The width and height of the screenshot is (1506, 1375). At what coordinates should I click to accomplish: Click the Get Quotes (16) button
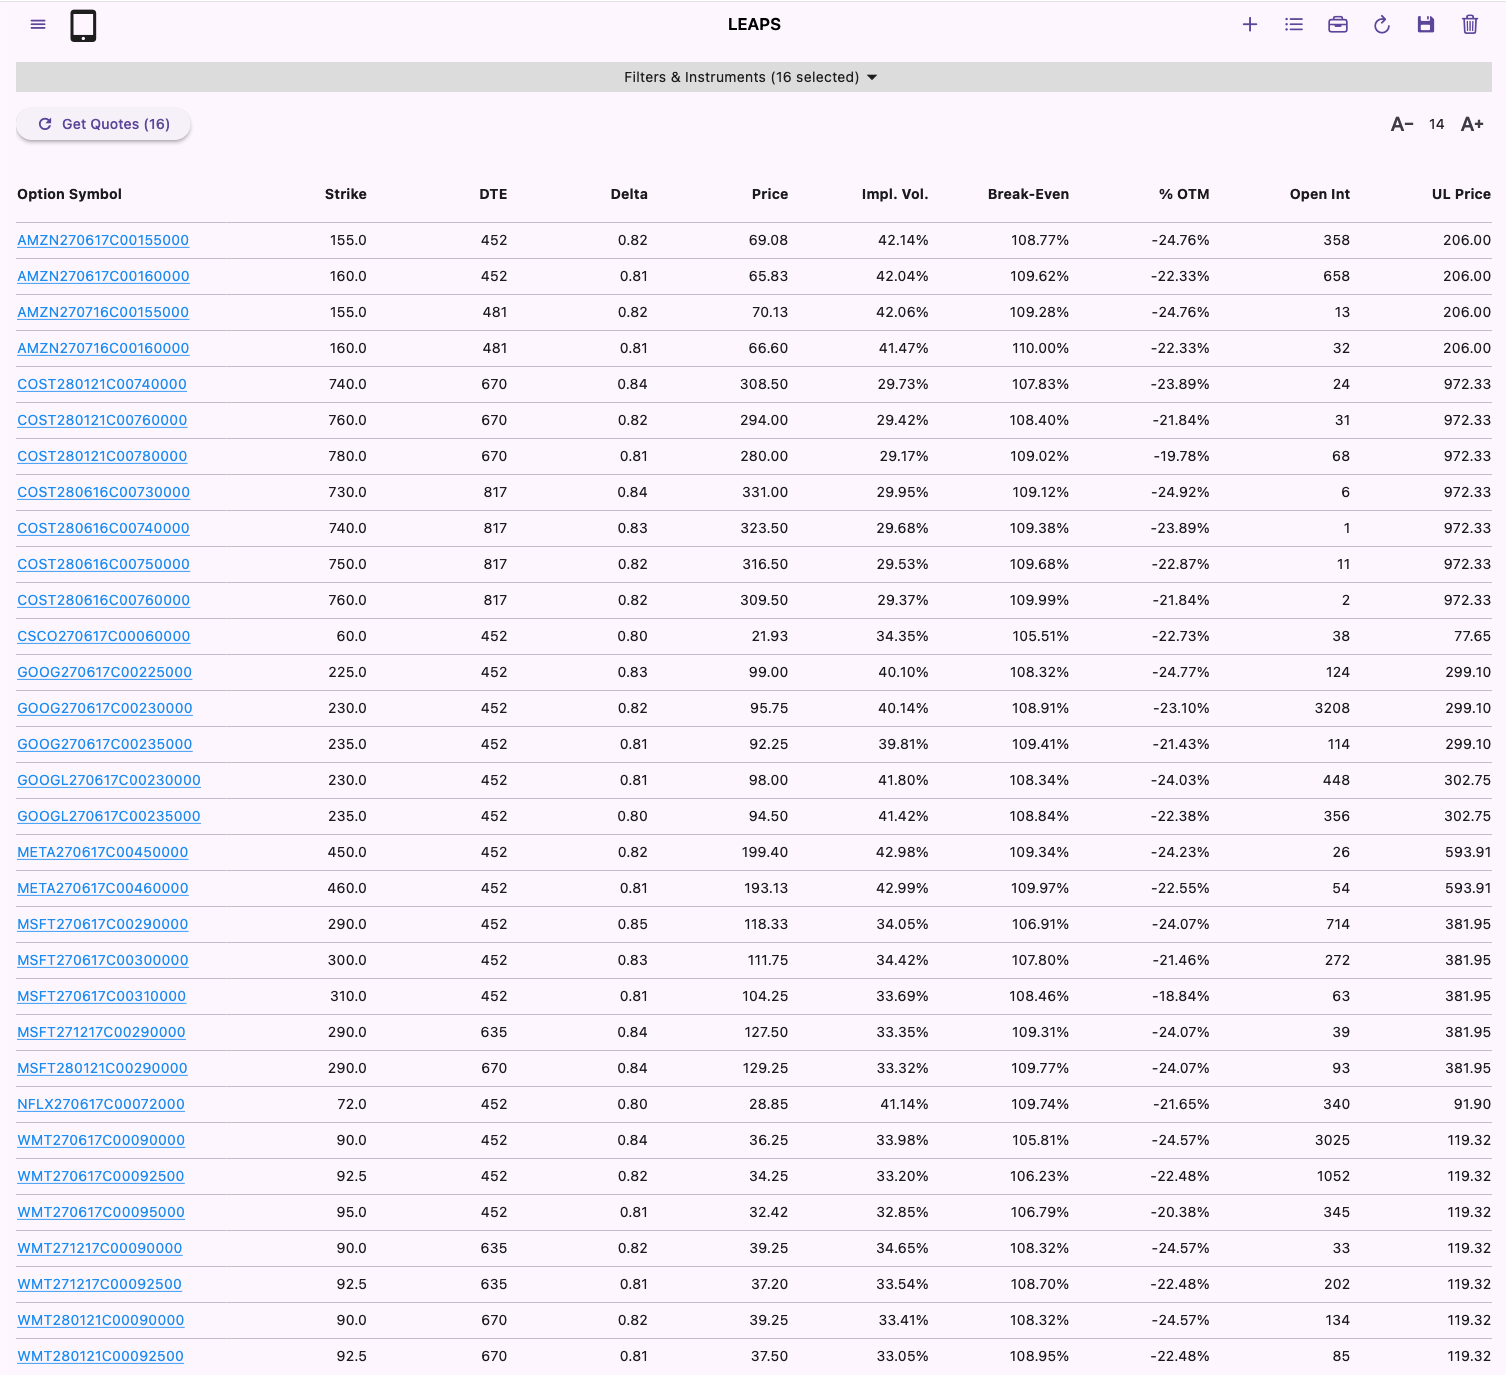click(x=103, y=123)
